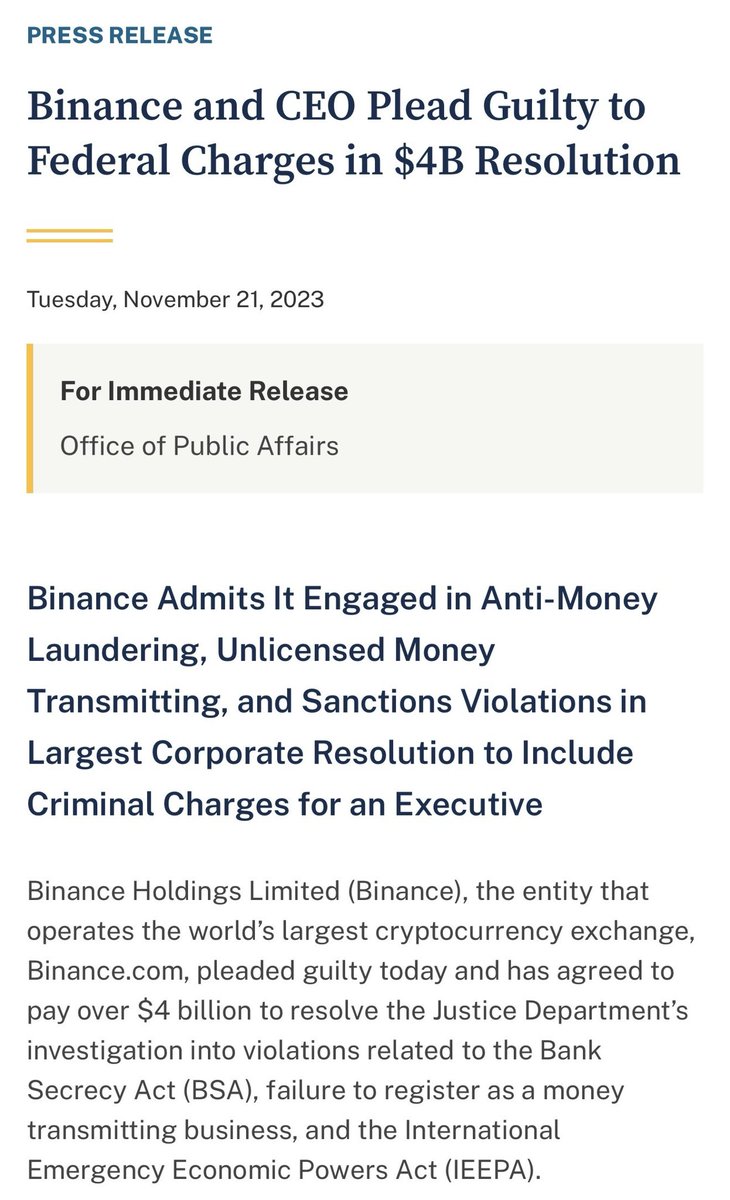Click the yellow double-line divider below headline

coord(69,235)
